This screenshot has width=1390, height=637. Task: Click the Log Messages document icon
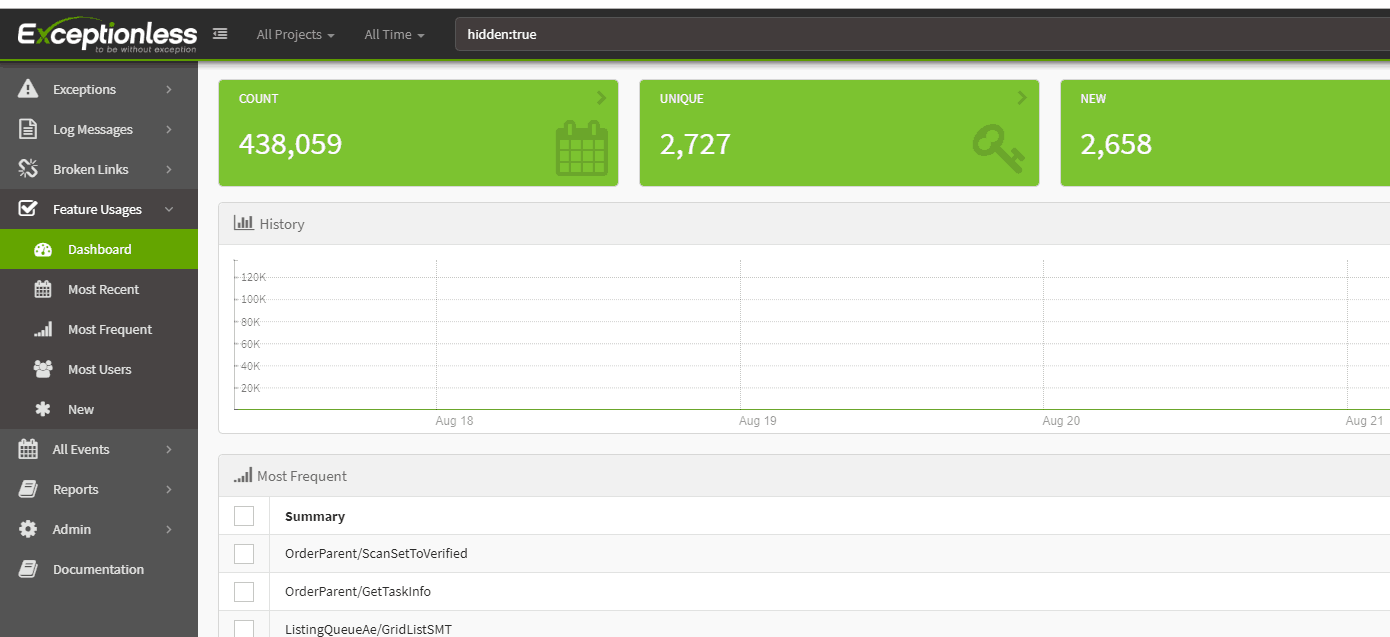[29, 128]
